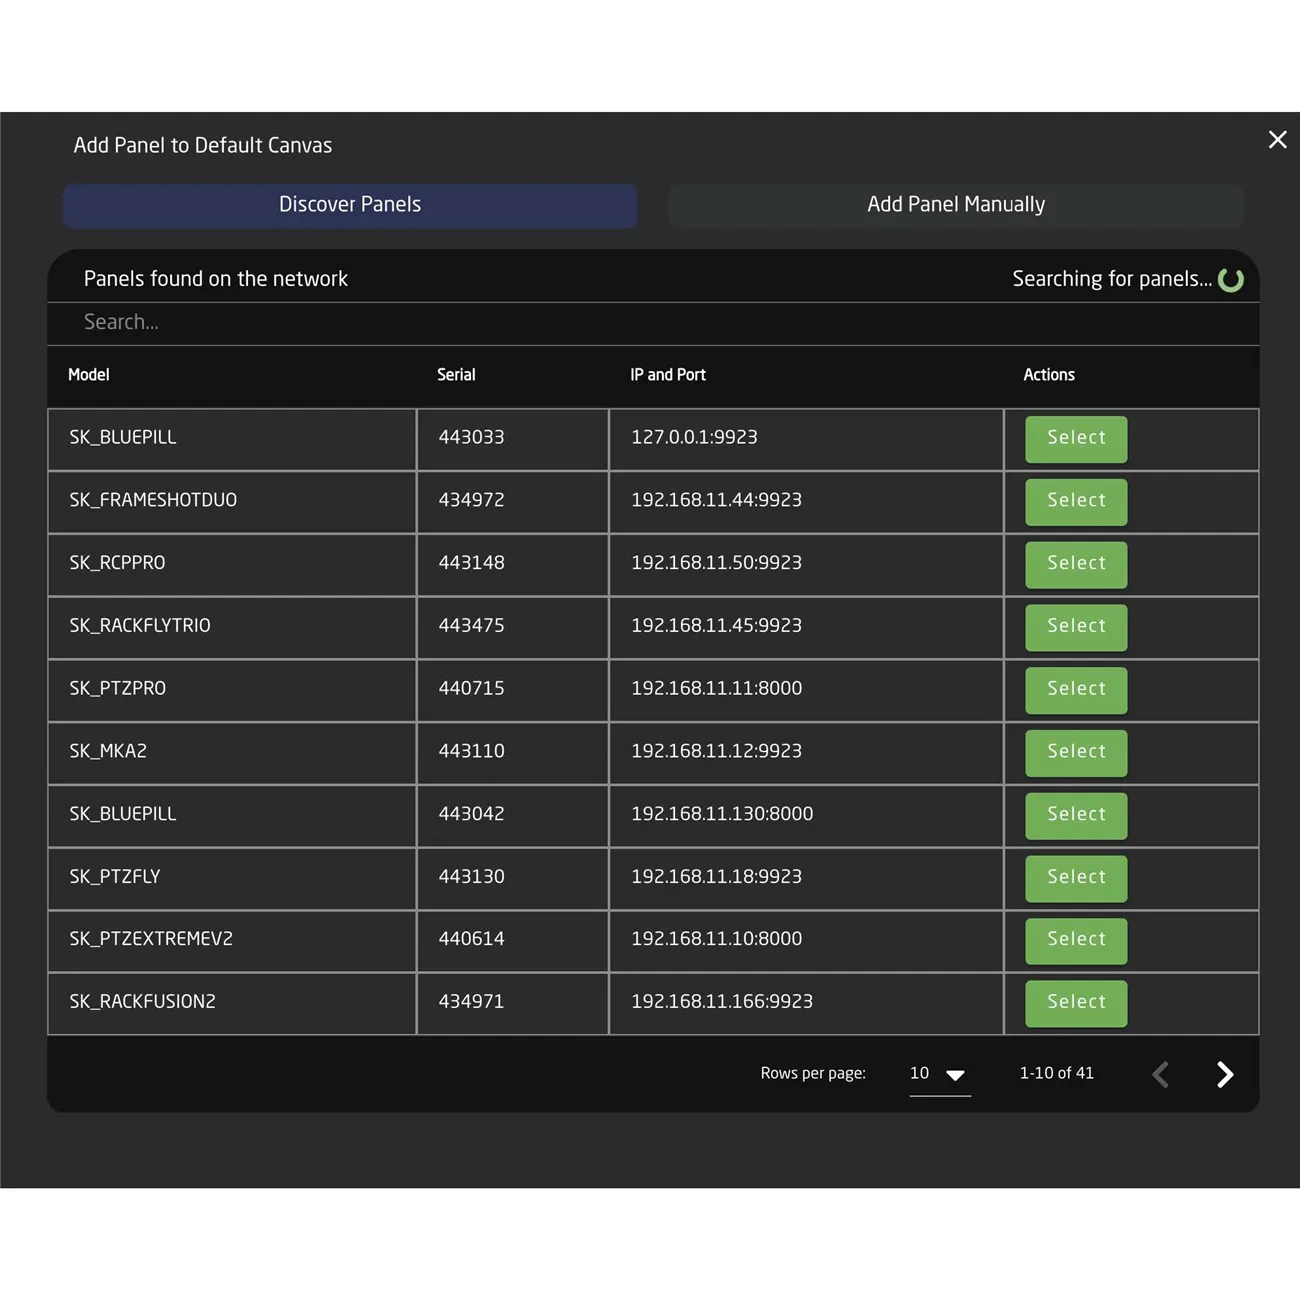This screenshot has height=1300, width=1300.
Task: Click IP 192.168.11.130:8000 cell
Action: point(806,816)
